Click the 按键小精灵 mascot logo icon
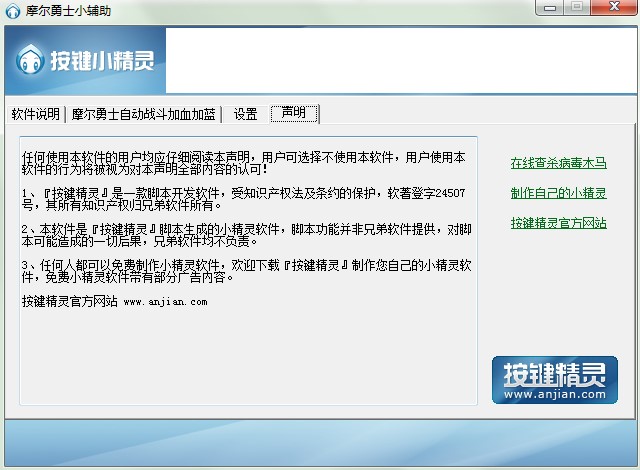 click(30, 60)
